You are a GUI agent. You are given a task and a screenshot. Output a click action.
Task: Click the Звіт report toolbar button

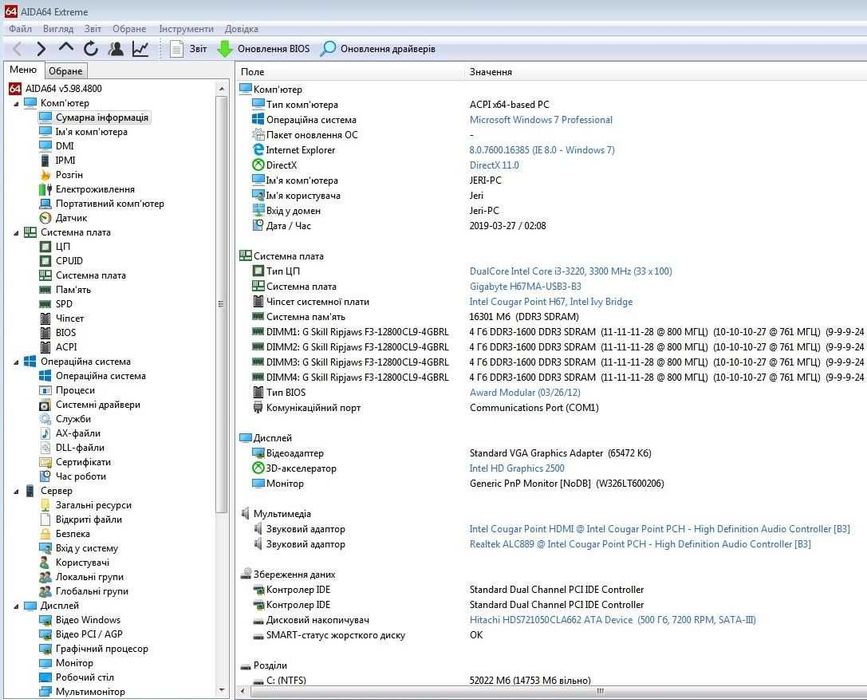(x=189, y=49)
